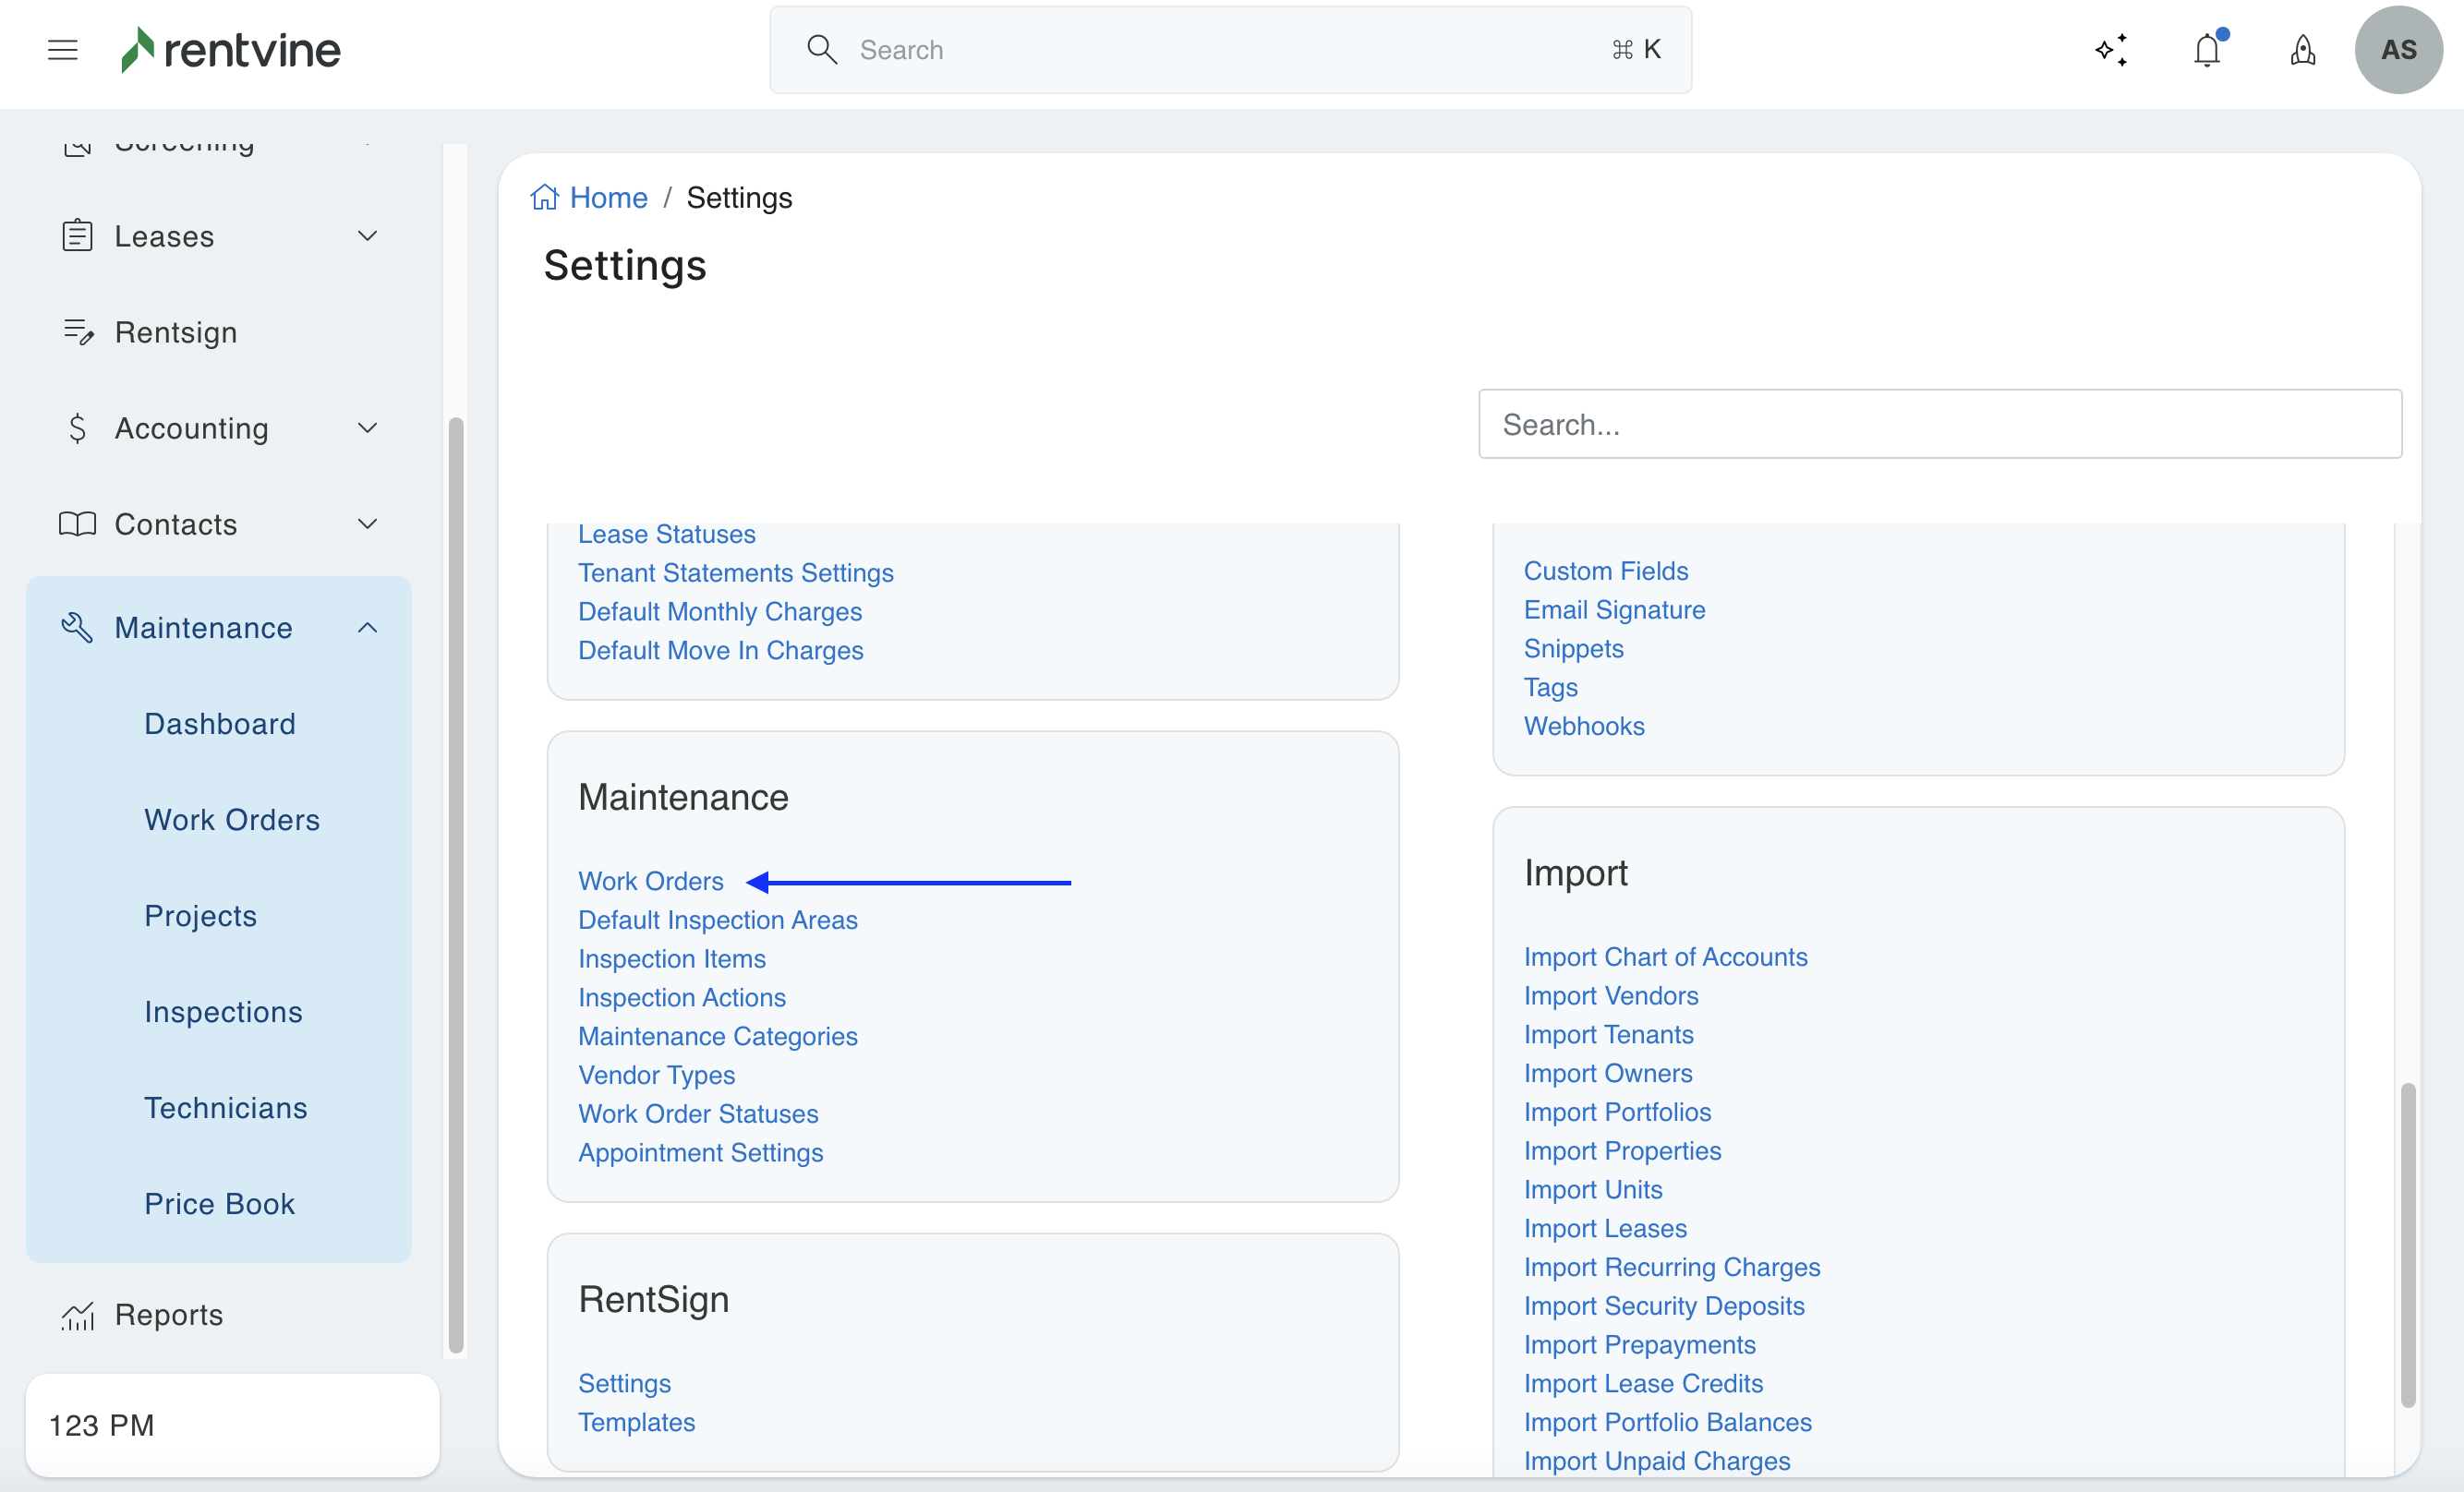Image resolution: width=2464 pixels, height=1492 pixels.
Task: Select Work Orders in the sidebar
Action: click(231, 819)
